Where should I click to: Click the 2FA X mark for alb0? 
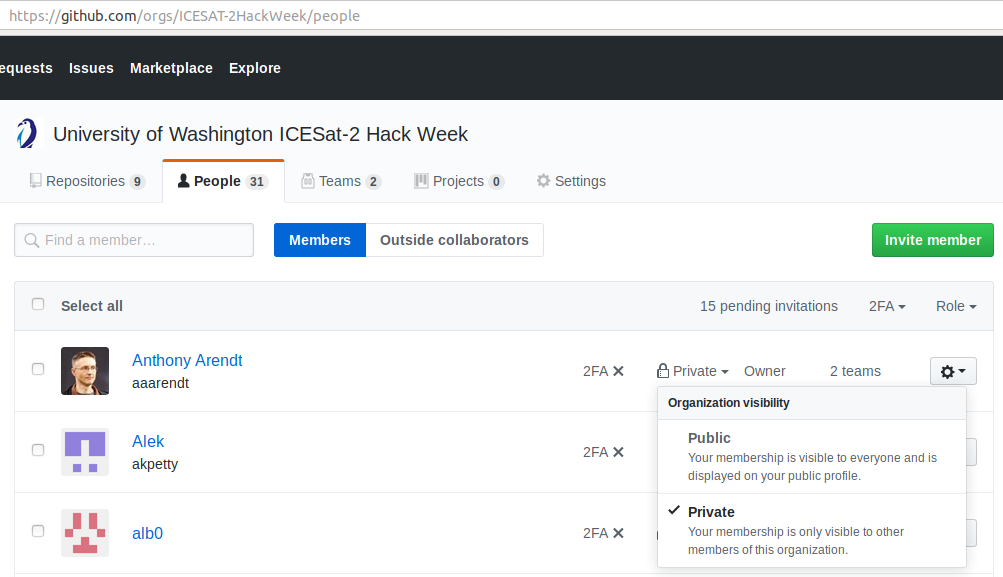(x=618, y=533)
